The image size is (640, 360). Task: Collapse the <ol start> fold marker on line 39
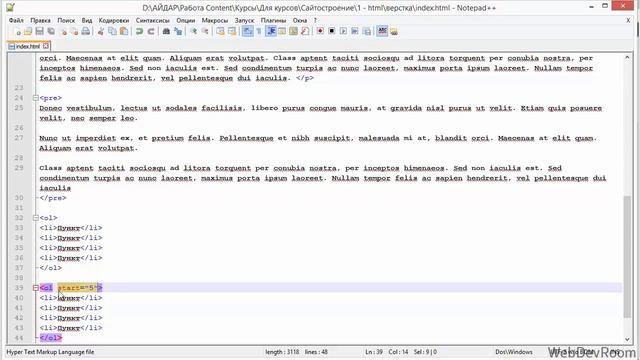pos(36,288)
